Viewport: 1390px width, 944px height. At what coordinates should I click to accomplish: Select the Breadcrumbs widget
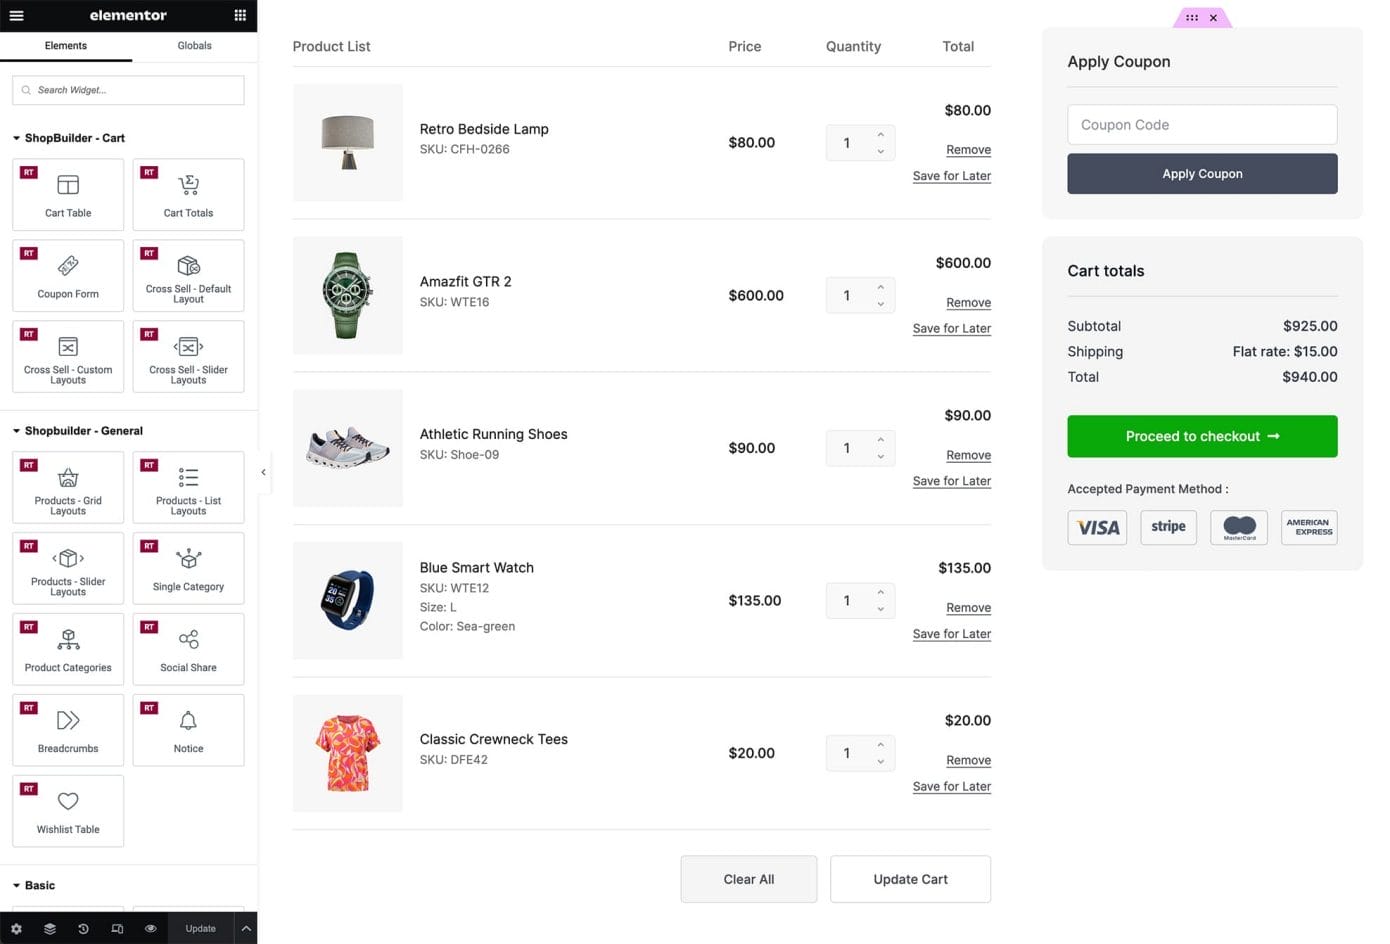tap(68, 729)
